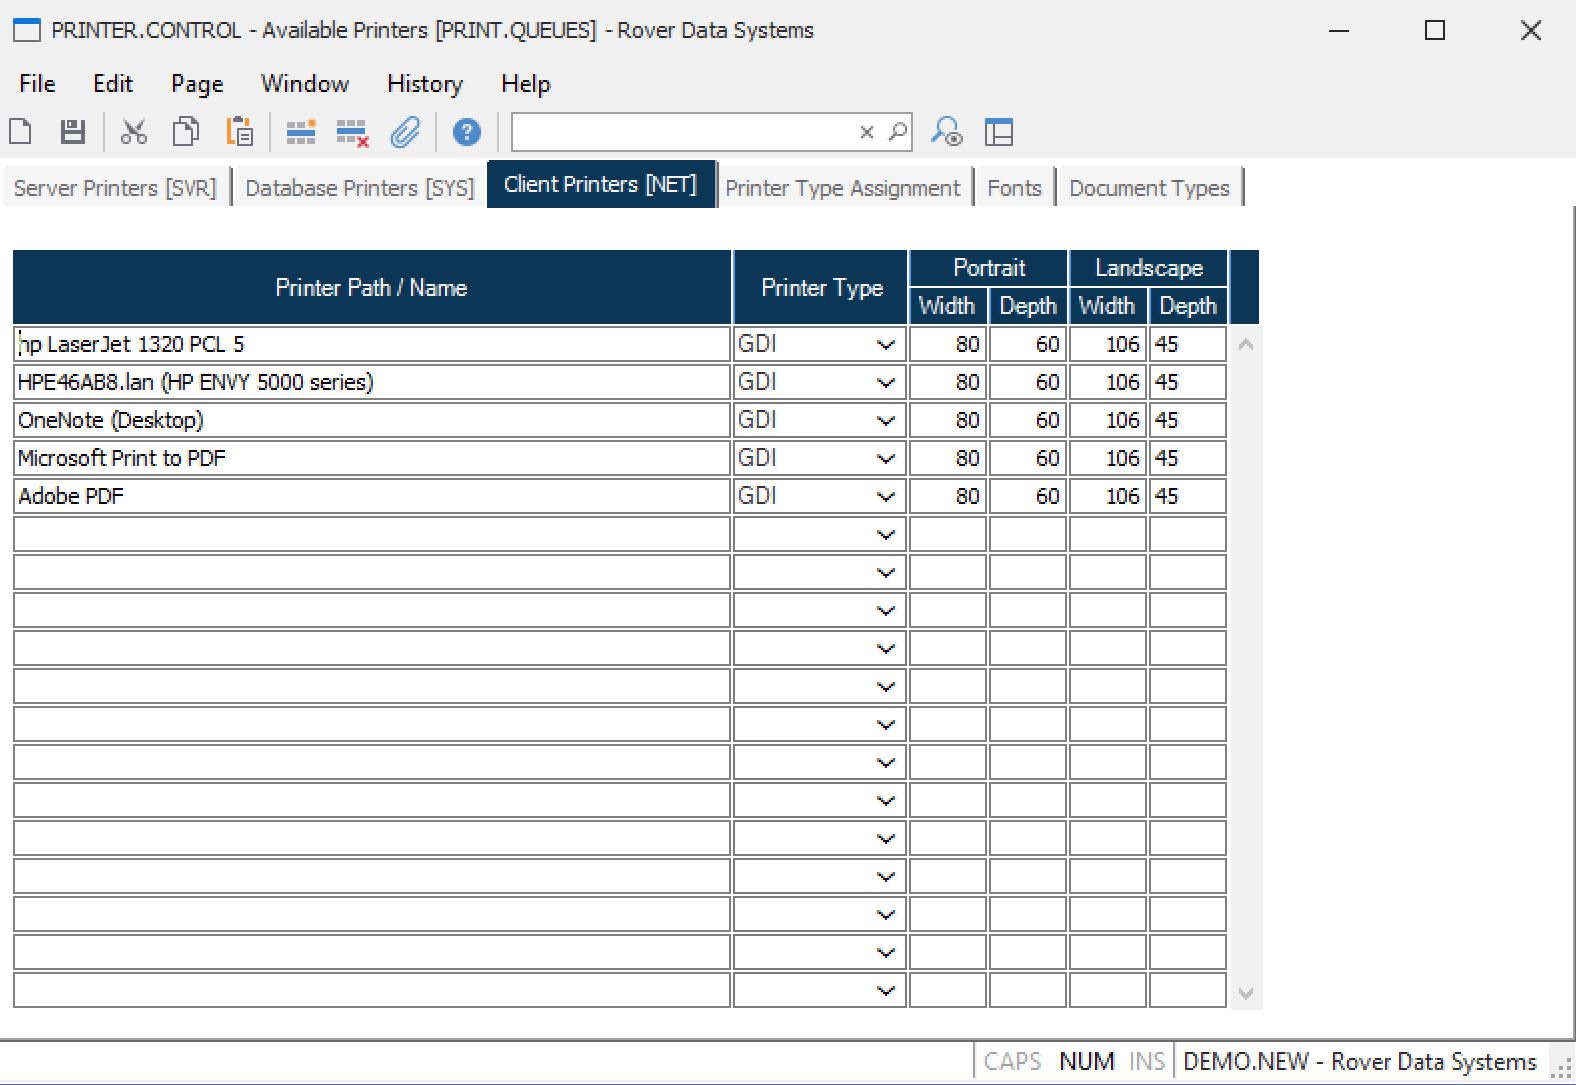Select the Microsoft Print to PDF name field
The height and width of the screenshot is (1085, 1576).
(x=371, y=459)
